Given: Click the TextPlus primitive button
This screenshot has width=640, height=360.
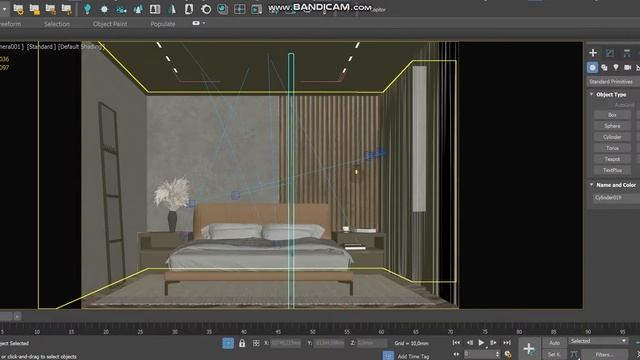Looking at the screenshot, I should [612, 170].
